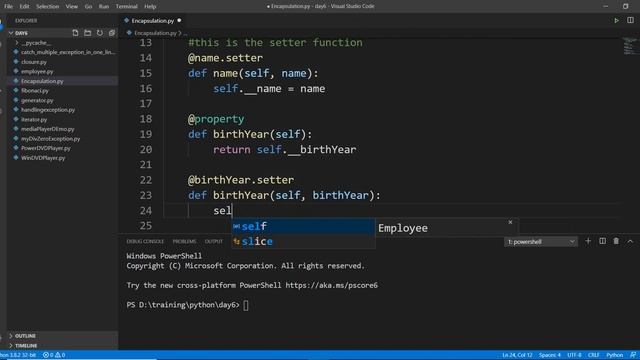
Task: Select the 'slice' autocomplete suggestion
Action: (x=303, y=241)
